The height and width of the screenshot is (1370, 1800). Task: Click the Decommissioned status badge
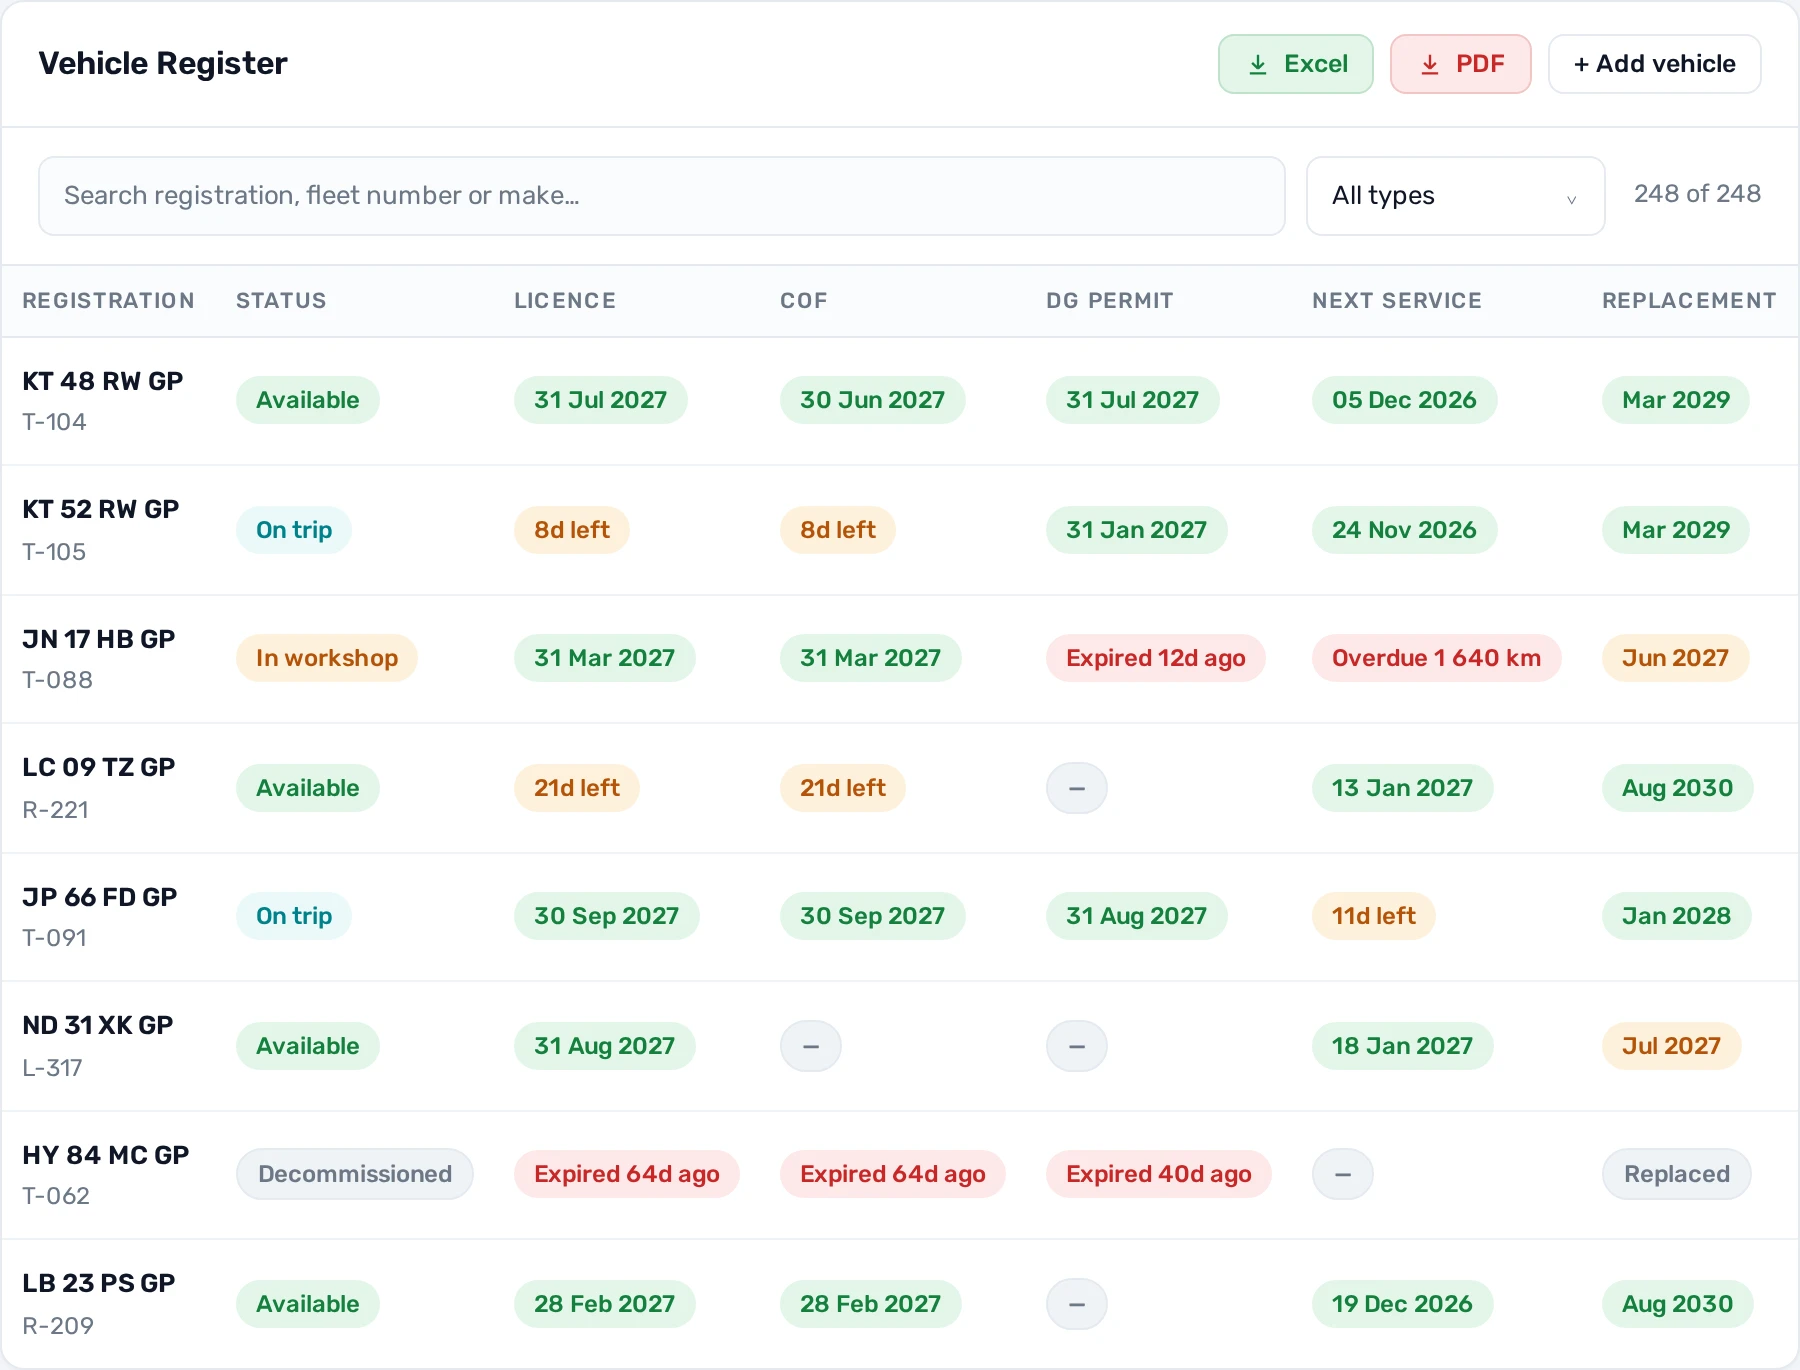tap(355, 1174)
